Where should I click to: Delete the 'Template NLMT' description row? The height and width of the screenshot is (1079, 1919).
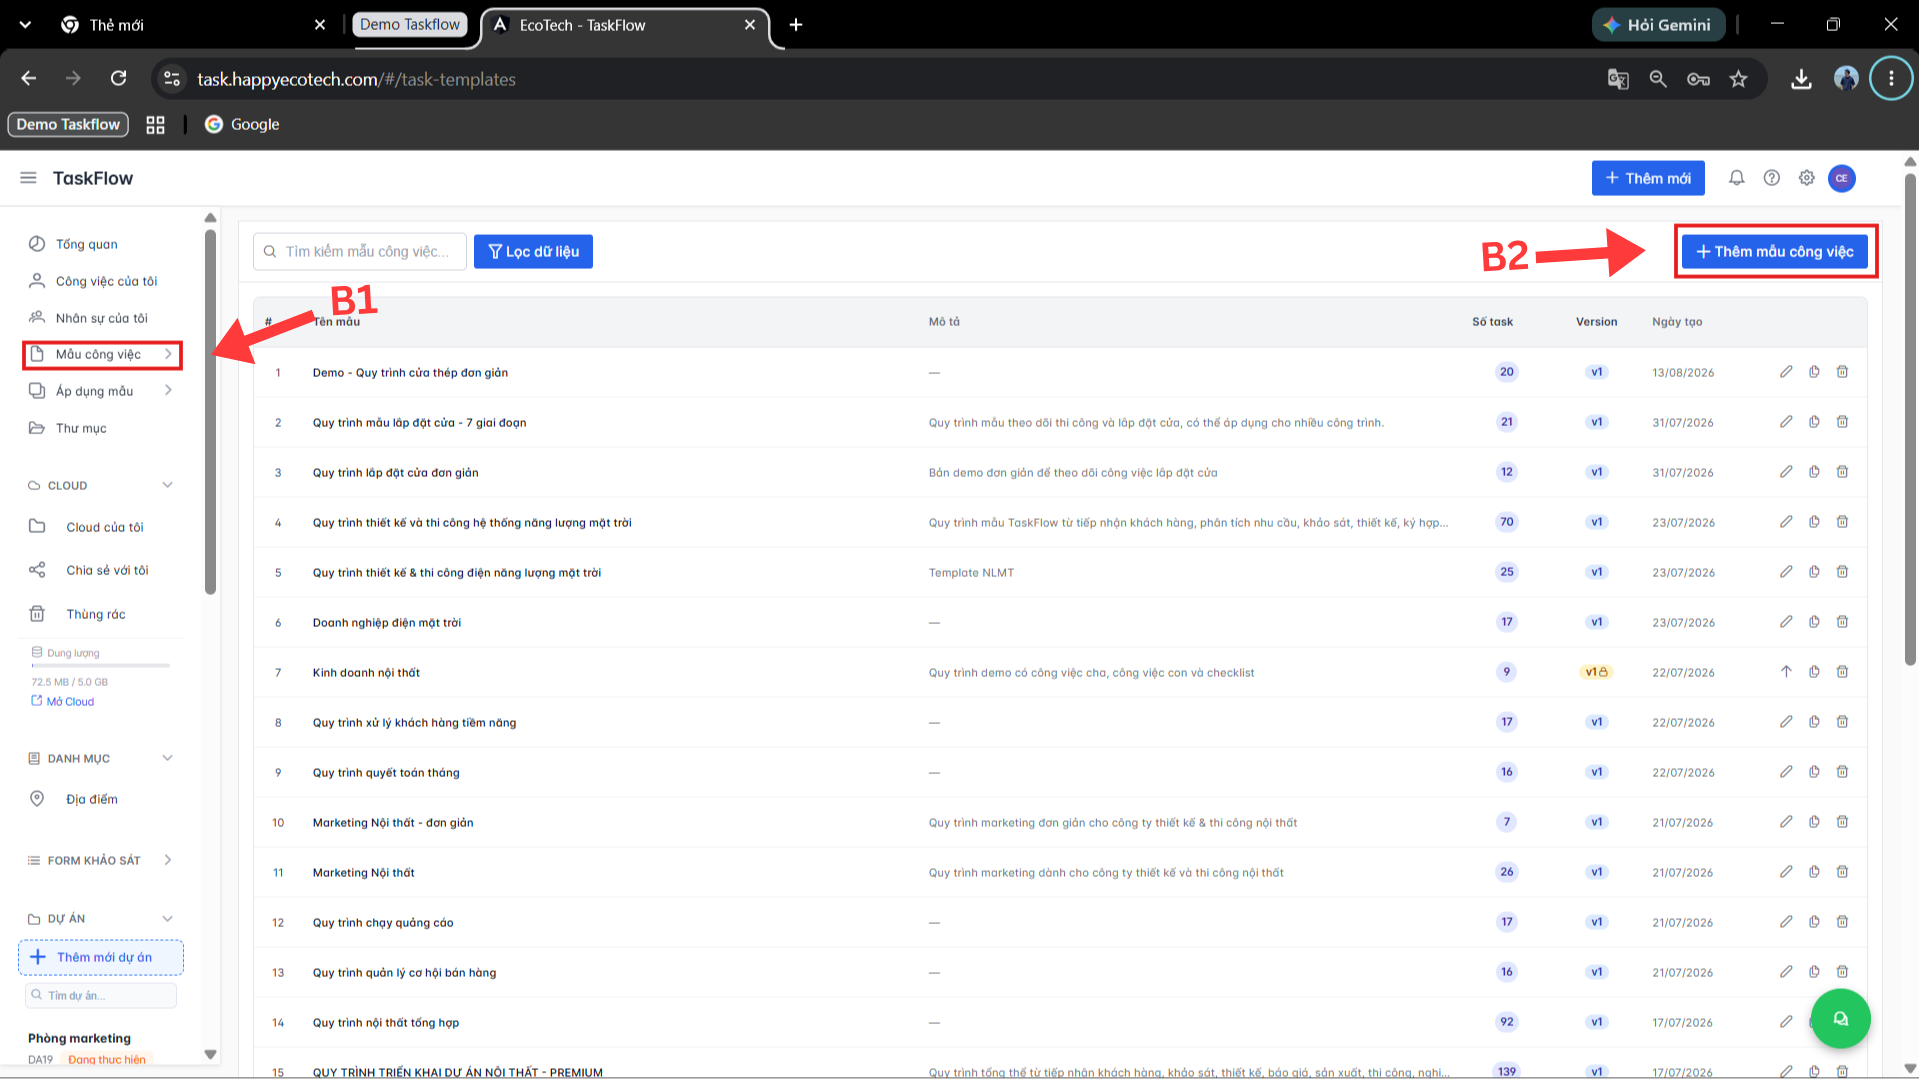coord(1842,572)
